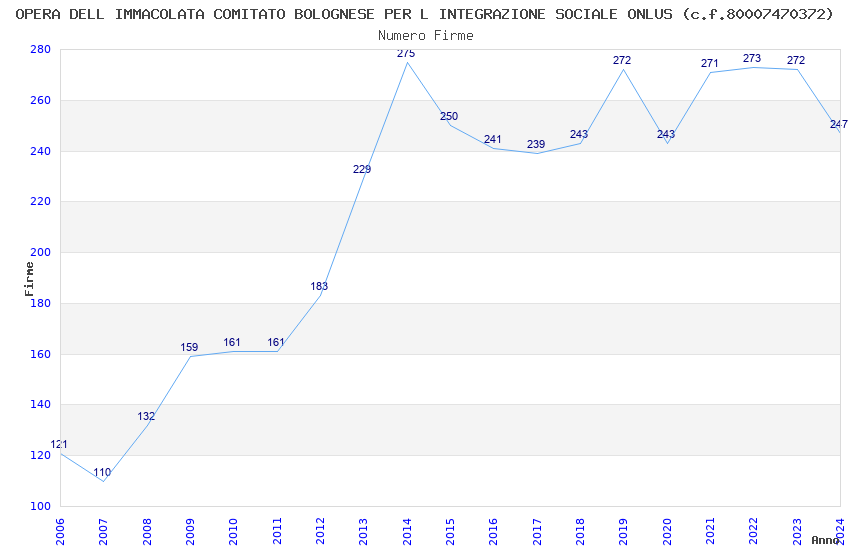
Task: Click x-axis year 2018
Action: point(580,531)
